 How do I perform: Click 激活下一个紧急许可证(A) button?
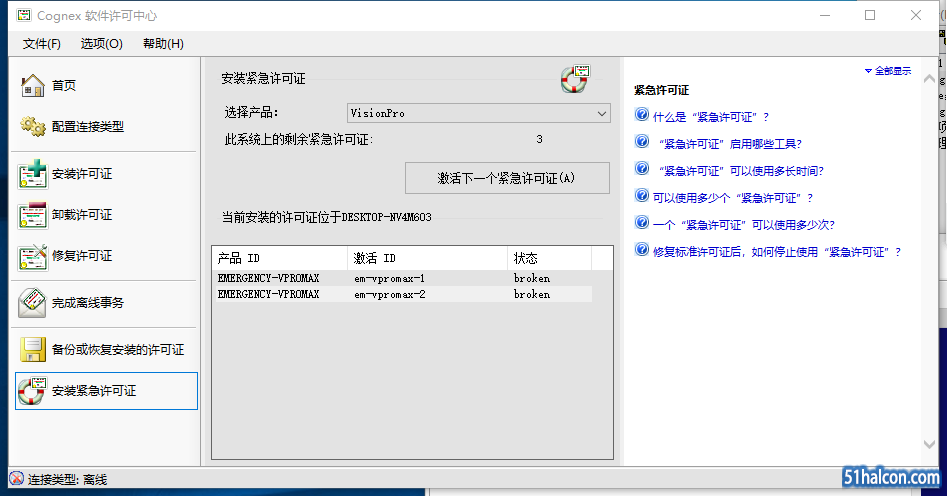point(507,178)
